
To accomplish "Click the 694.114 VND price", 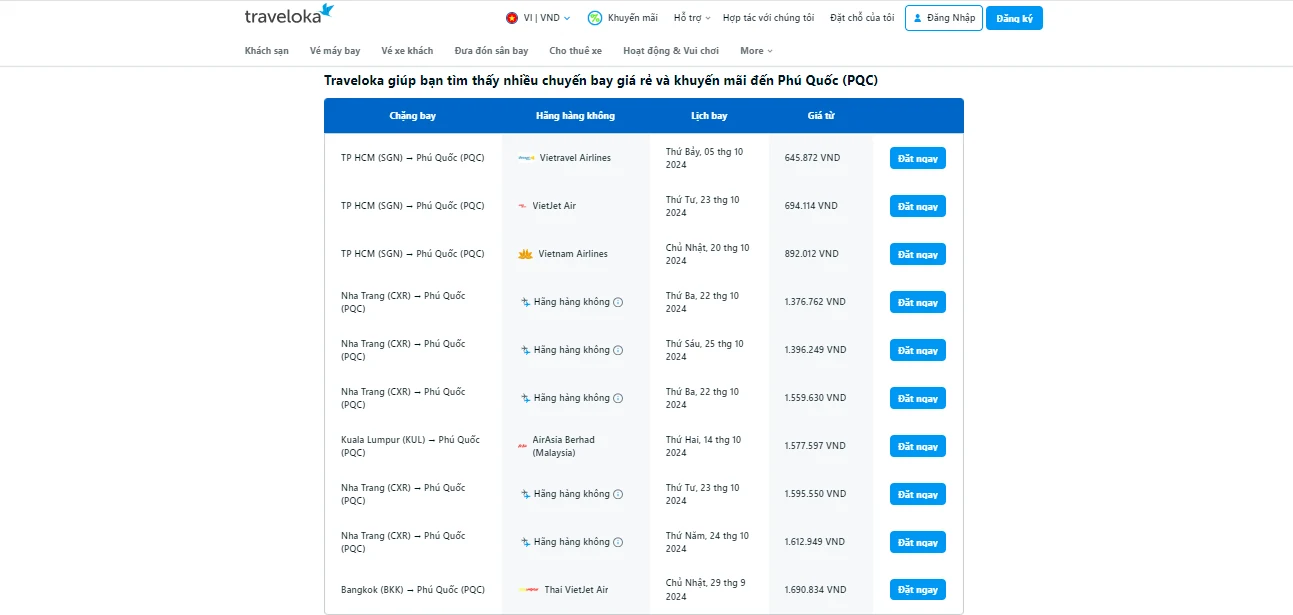I will pyautogui.click(x=811, y=206).
